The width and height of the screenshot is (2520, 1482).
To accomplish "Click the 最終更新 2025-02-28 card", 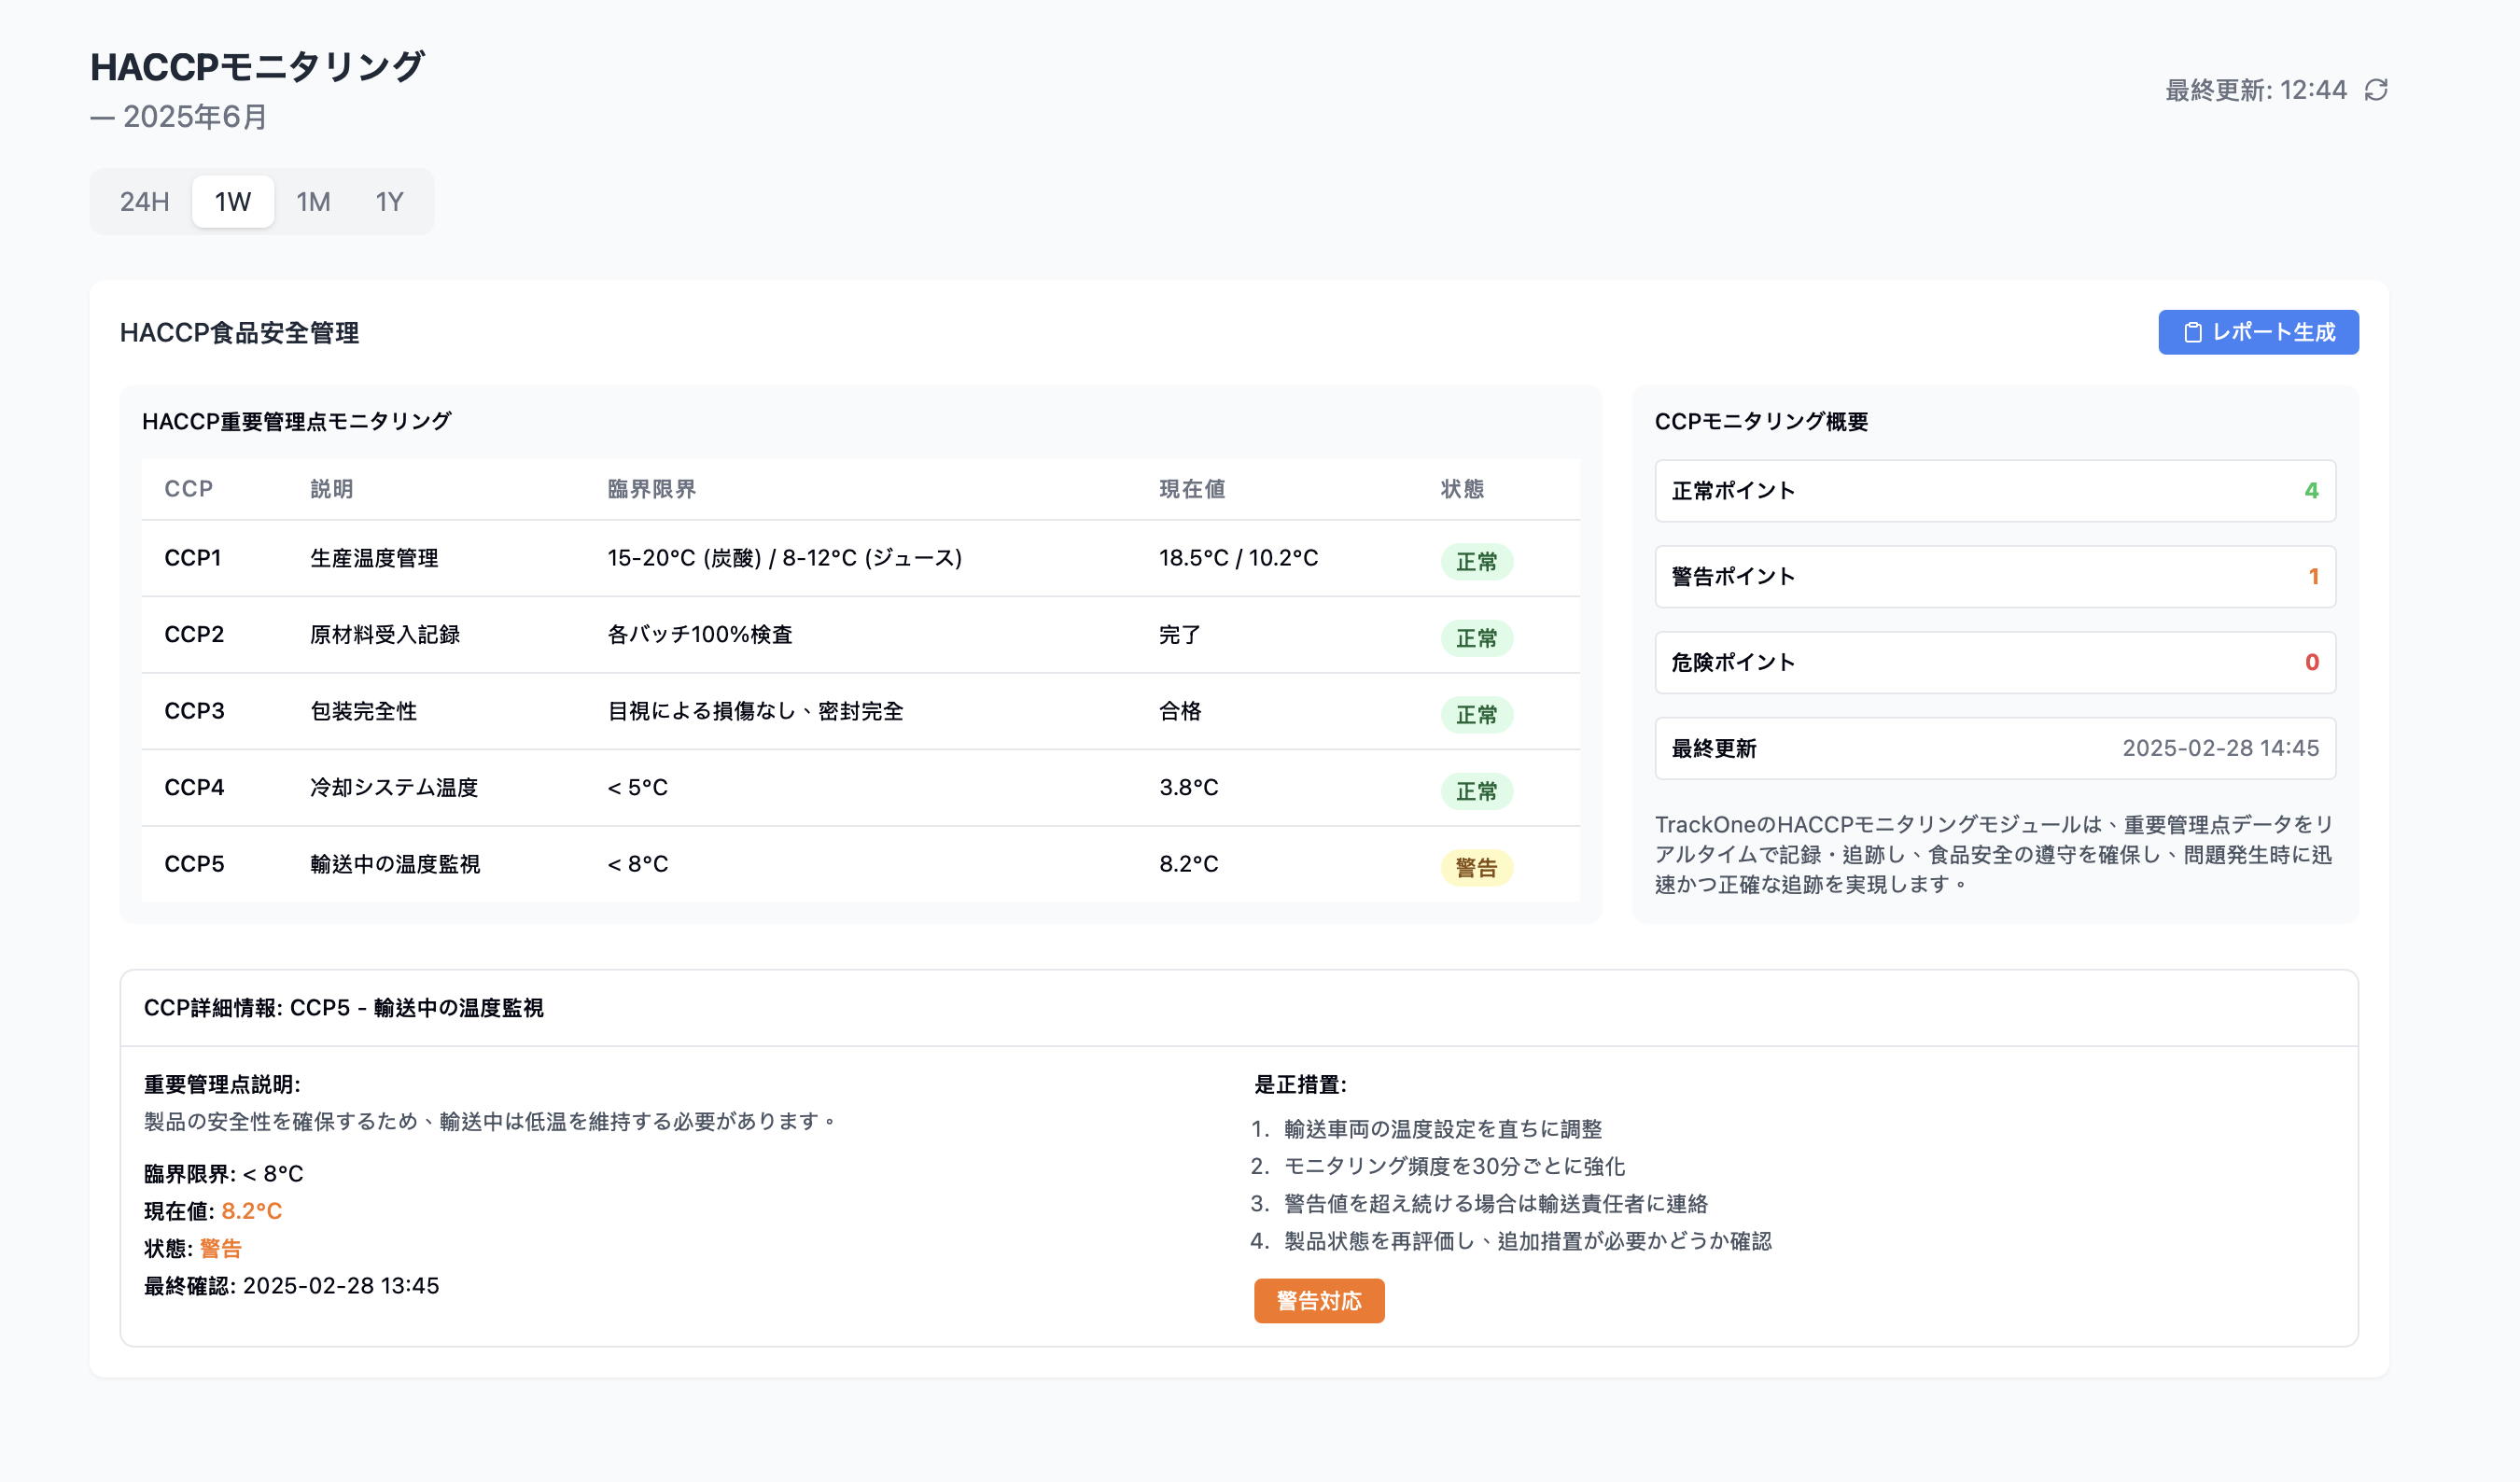I will pyautogui.click(x=1994, y=748).
